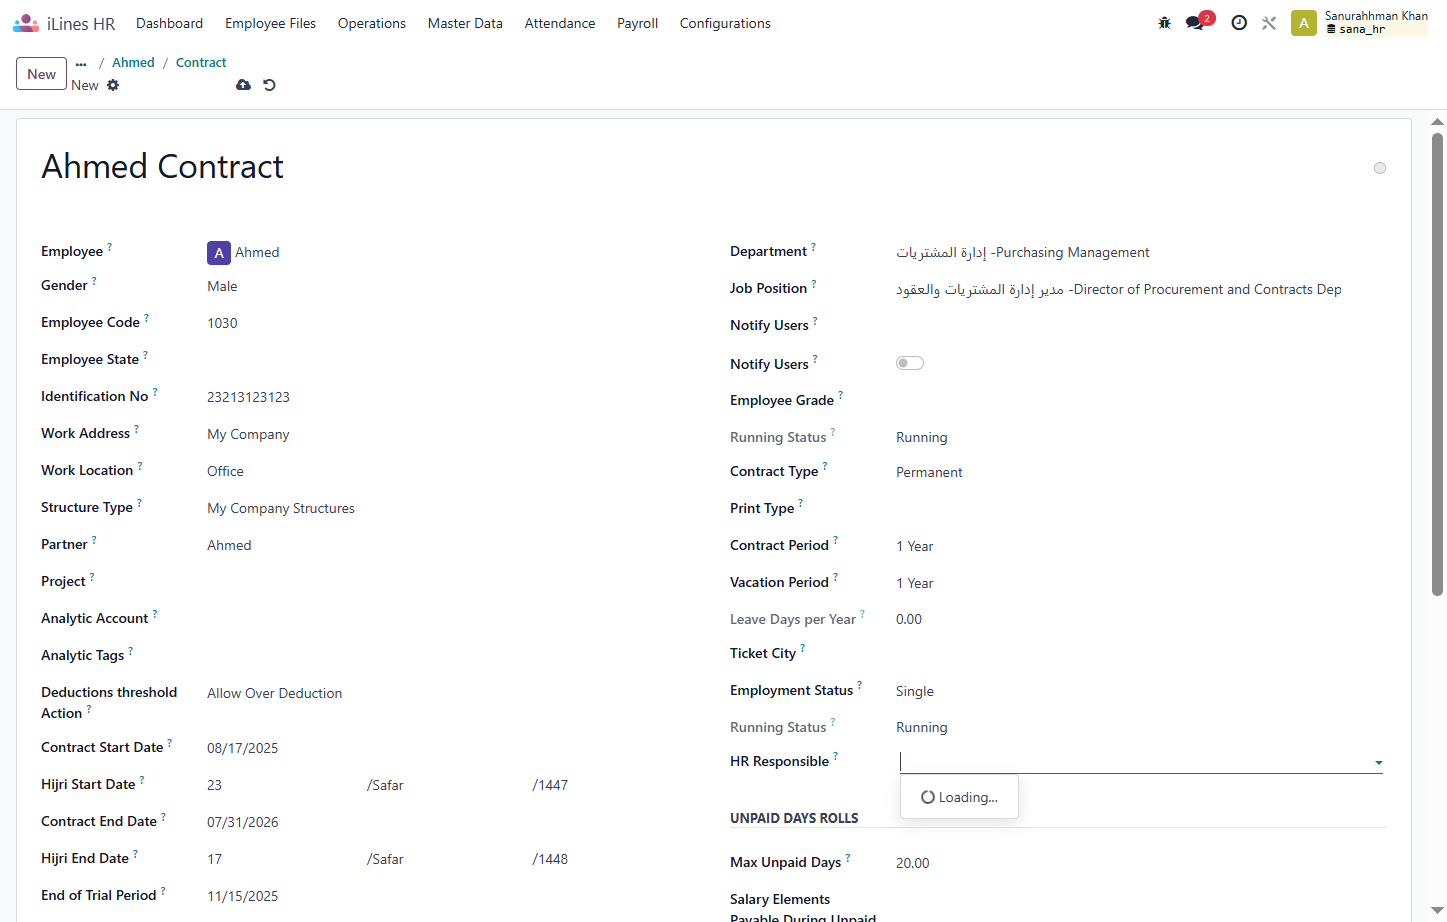Viewport: 1447px width, 922px height.
Task: Go to the Ahmed breadcrumb link
Action: 133,63
